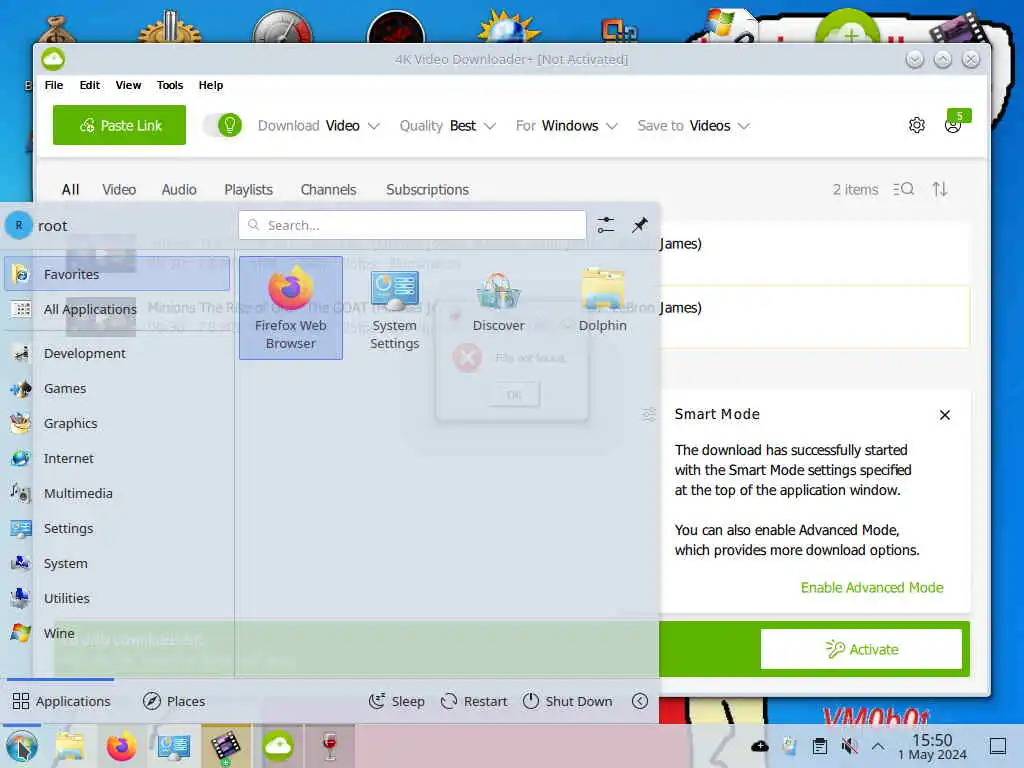Switch to the Video tab

(x=119, y=189)
